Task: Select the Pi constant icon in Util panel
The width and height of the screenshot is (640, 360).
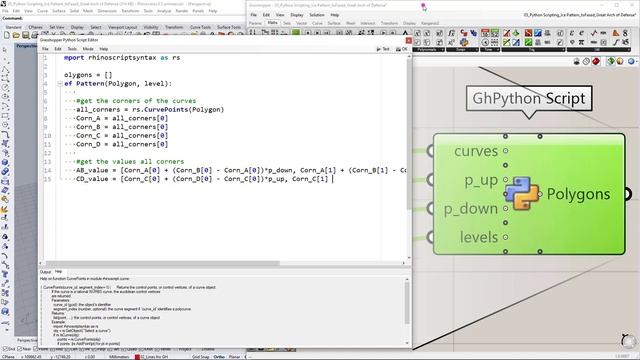Action: [x=582, y=42]
